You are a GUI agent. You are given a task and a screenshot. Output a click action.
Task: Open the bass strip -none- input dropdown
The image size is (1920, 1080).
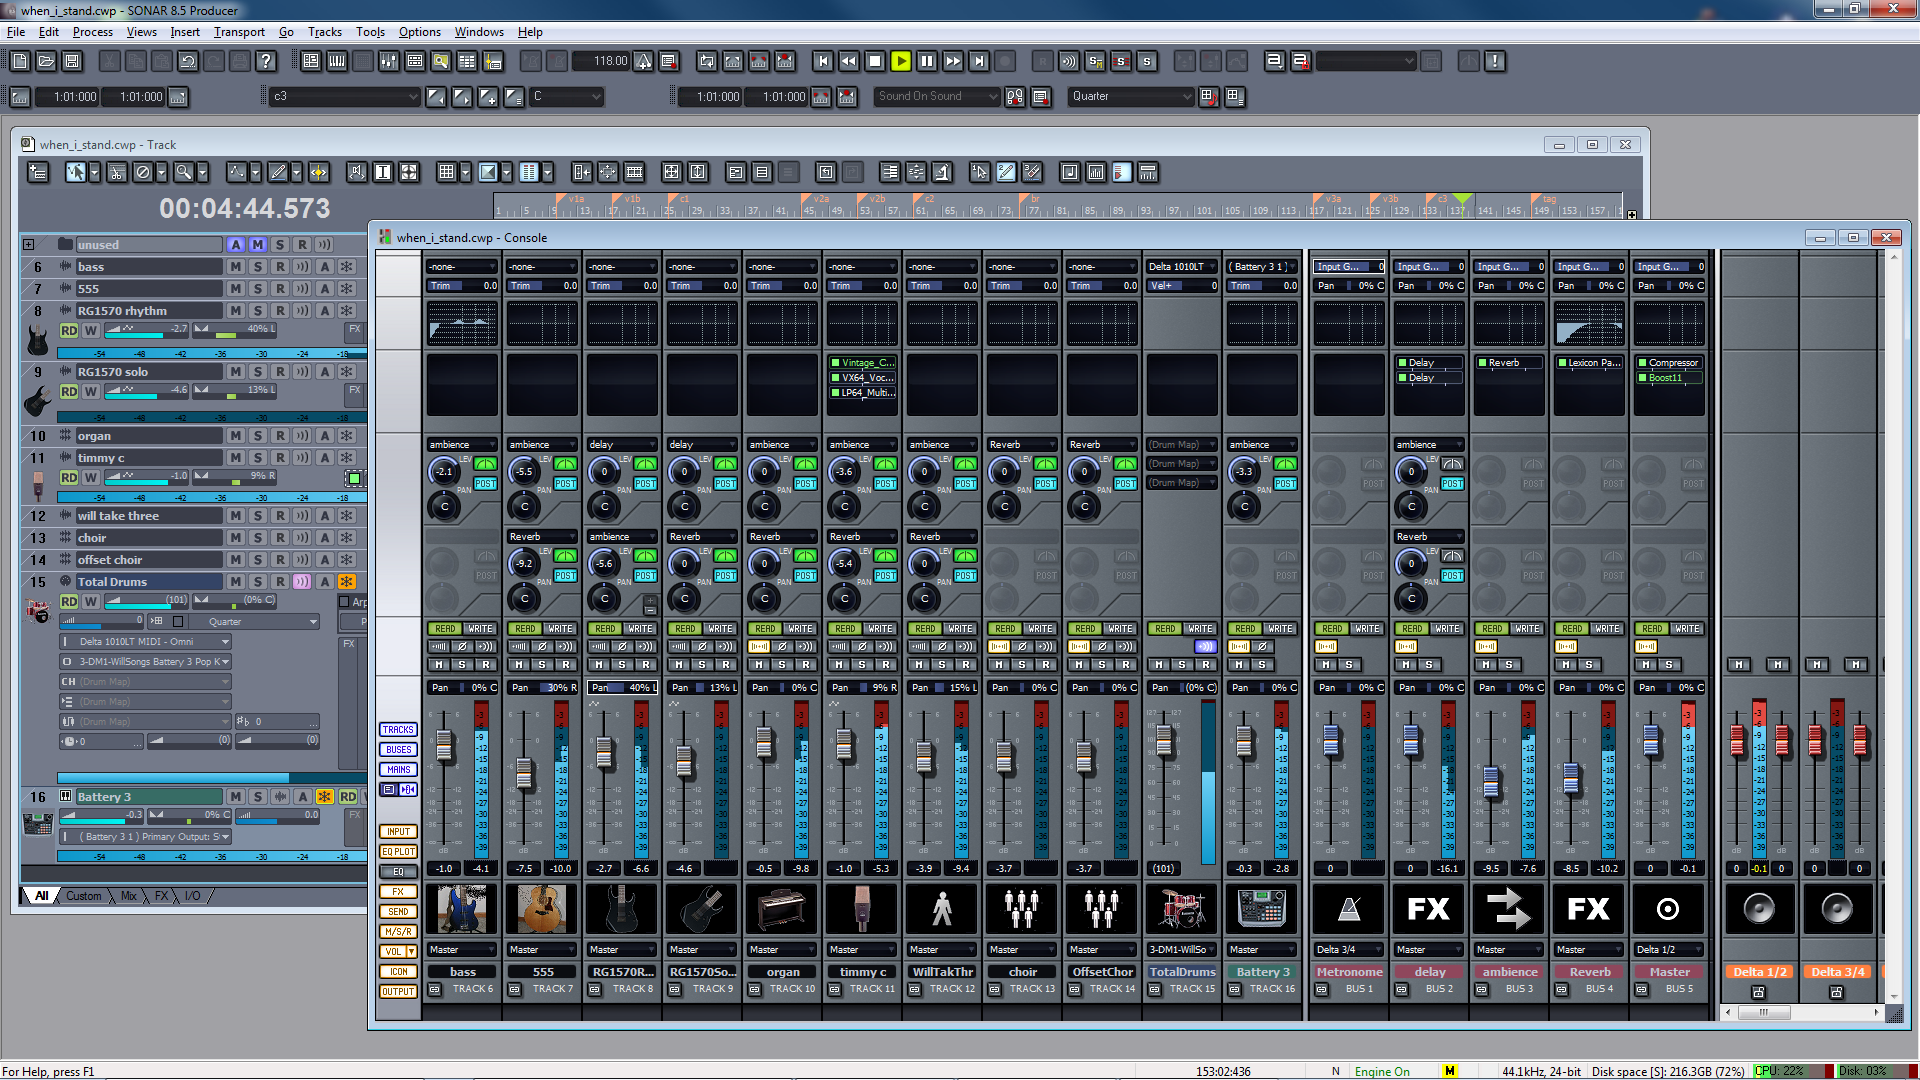coord(462,267)
